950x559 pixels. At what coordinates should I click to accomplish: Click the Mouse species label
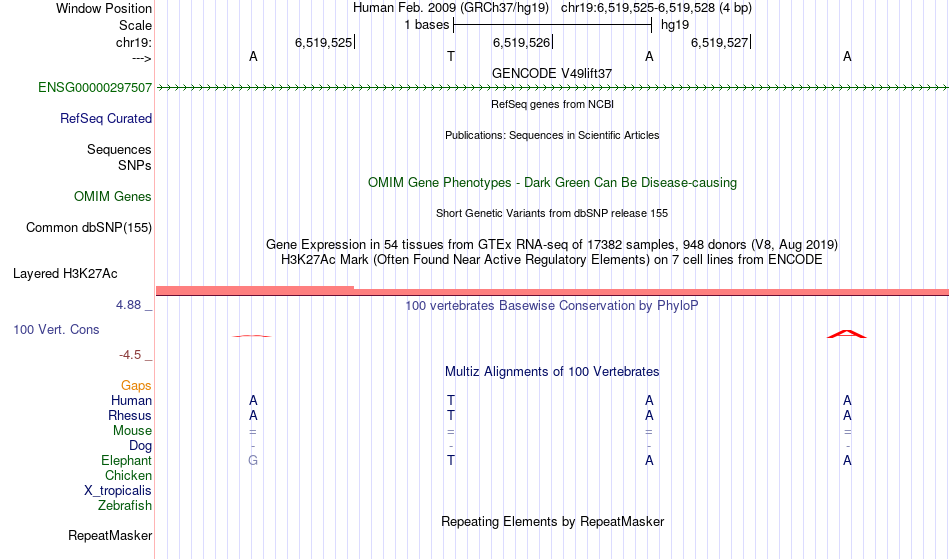[133, 431]
